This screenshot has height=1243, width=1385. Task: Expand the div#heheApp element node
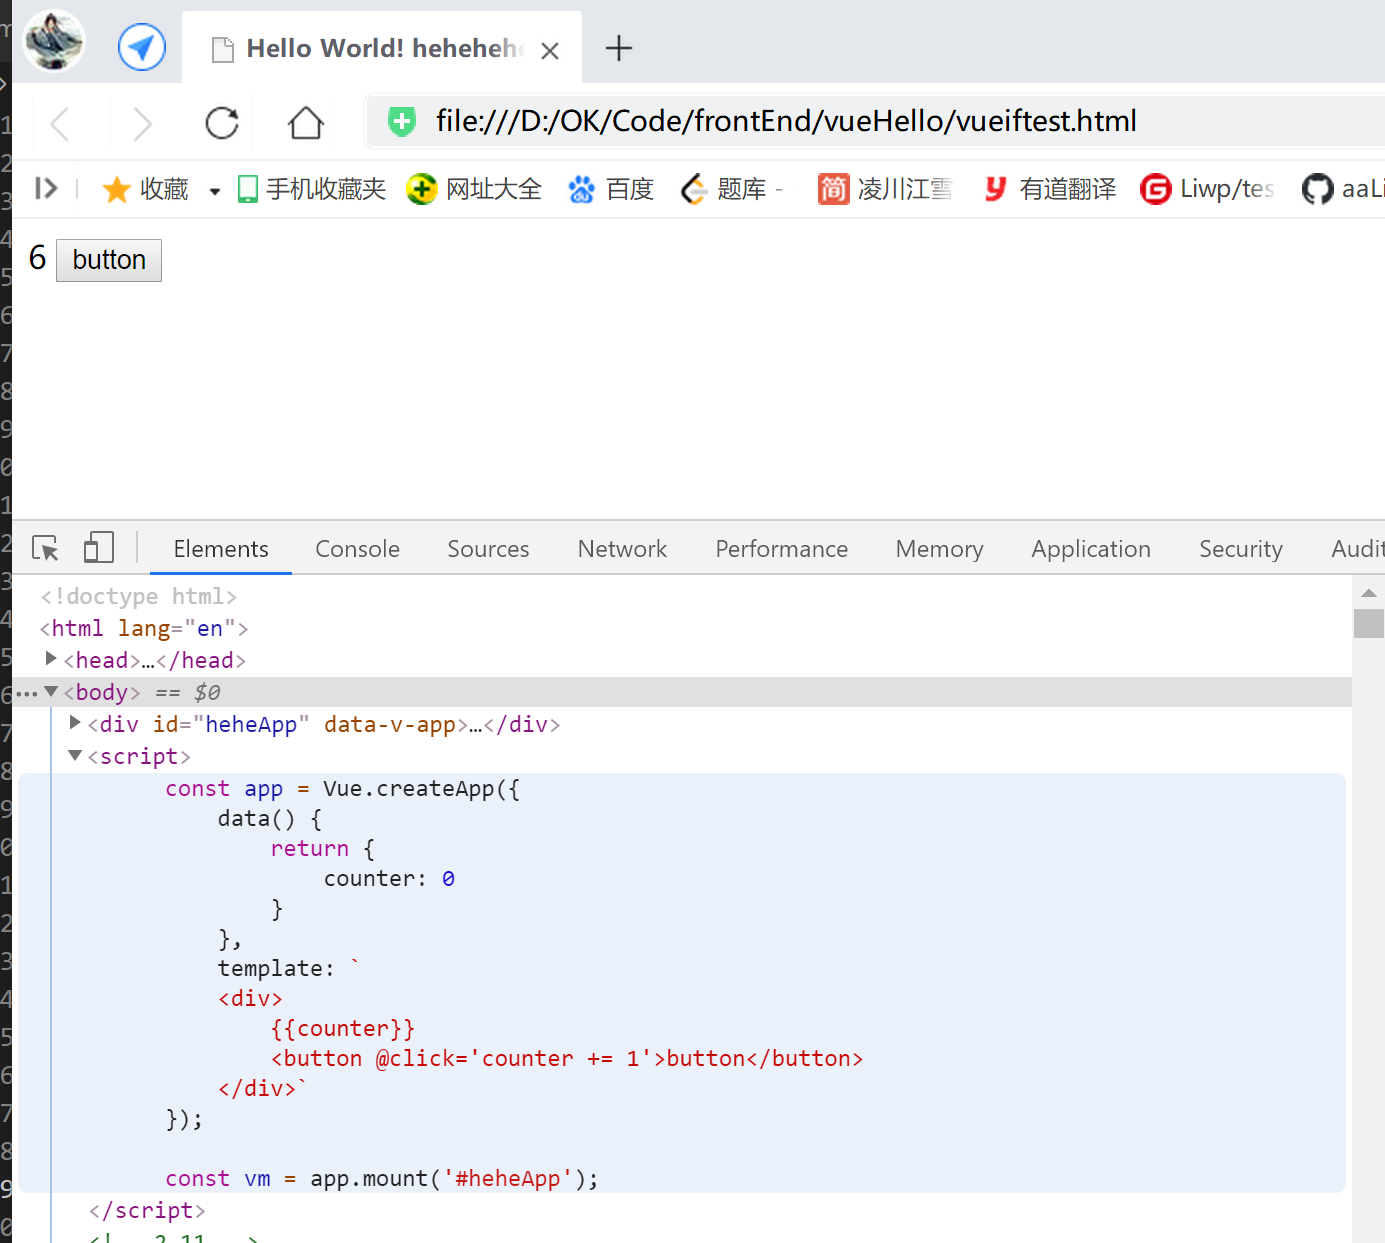pyautogui.click(x=75, y=723)
